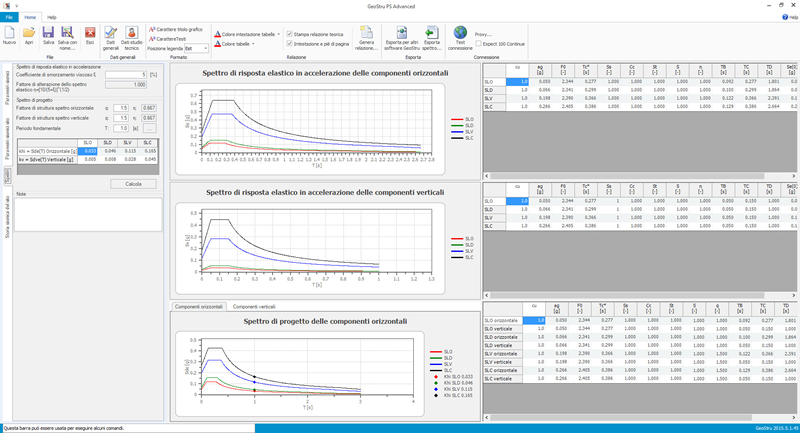Expand Colore intestazione tabelle dropdown
Screen dimensions: 800x433
coord(277,33)
